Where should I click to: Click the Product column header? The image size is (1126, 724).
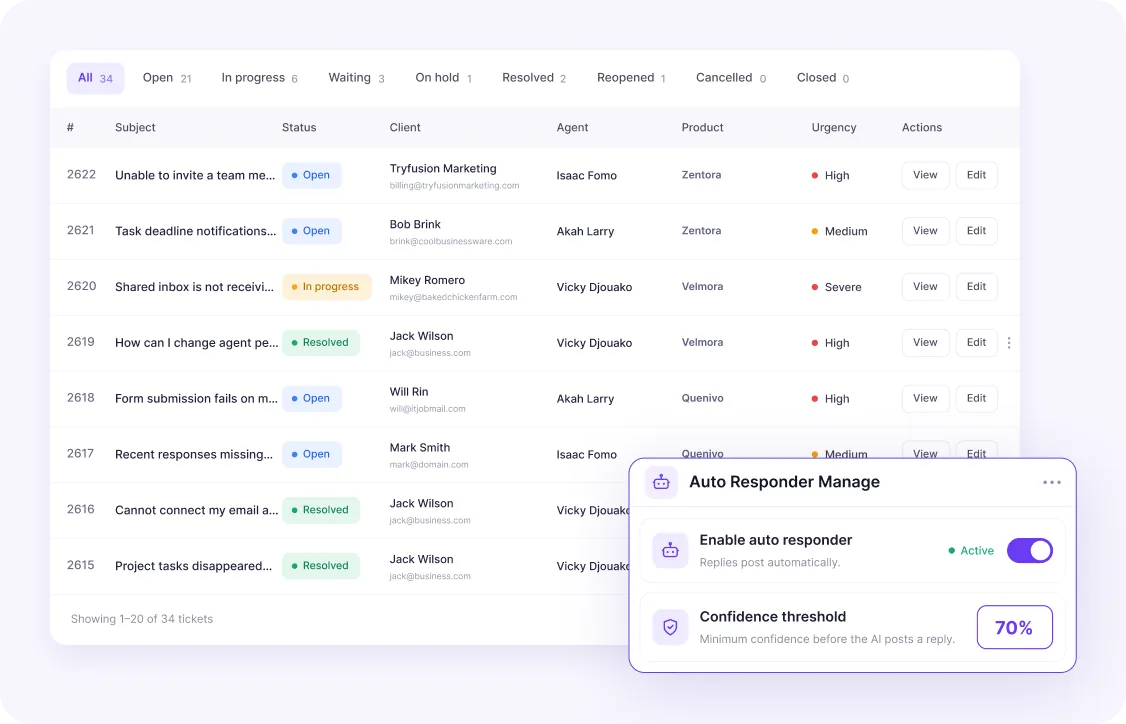coord(702,128)
